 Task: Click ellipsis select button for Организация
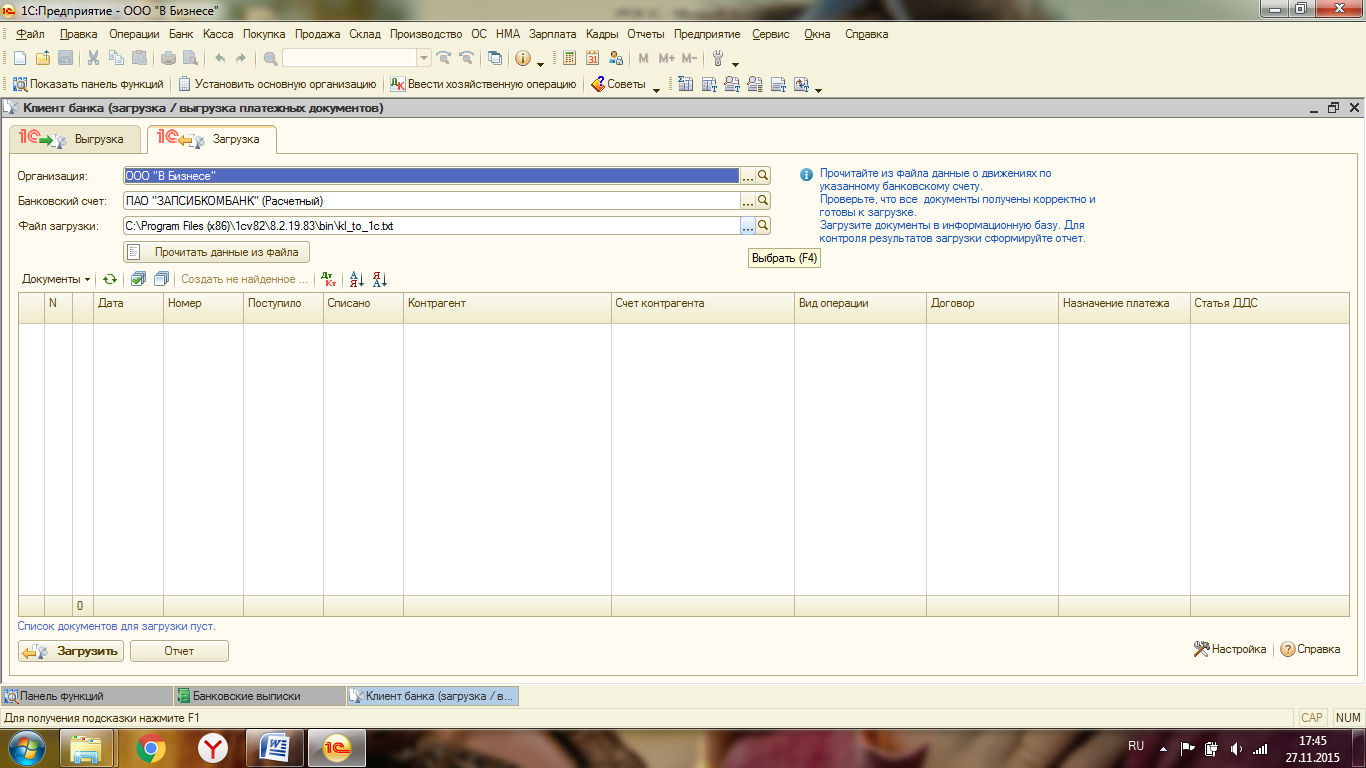[x=747, y=175]
